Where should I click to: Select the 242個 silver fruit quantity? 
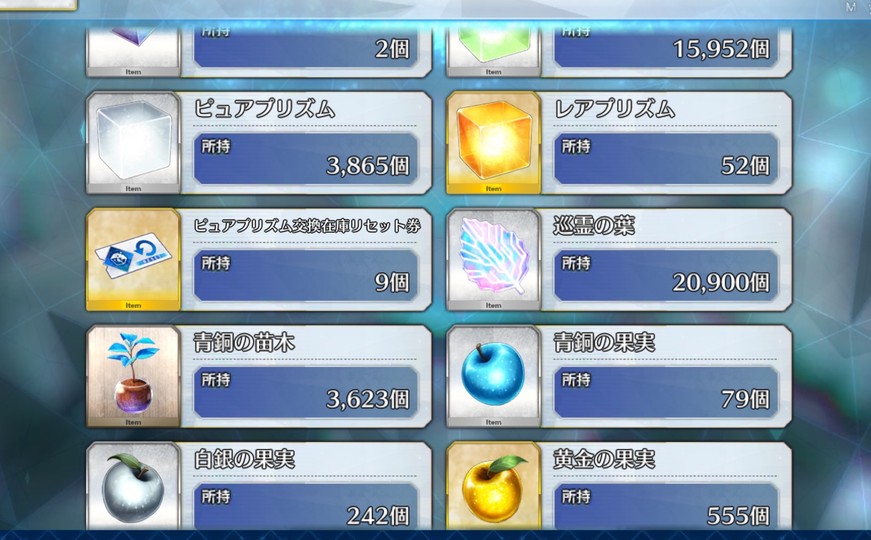coord(378,516)
